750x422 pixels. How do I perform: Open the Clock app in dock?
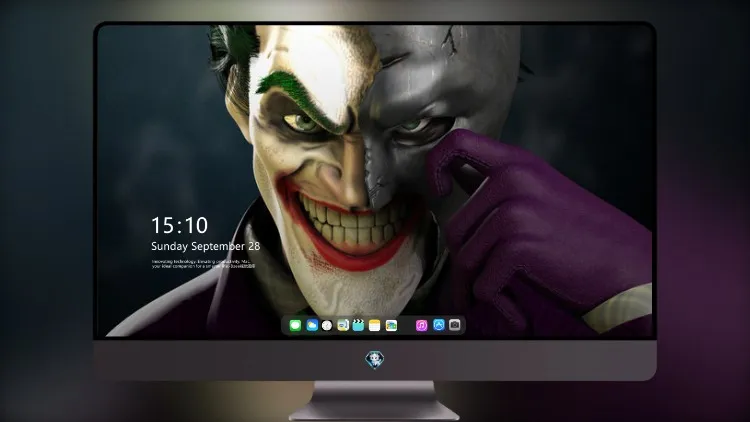click(327, 326)
